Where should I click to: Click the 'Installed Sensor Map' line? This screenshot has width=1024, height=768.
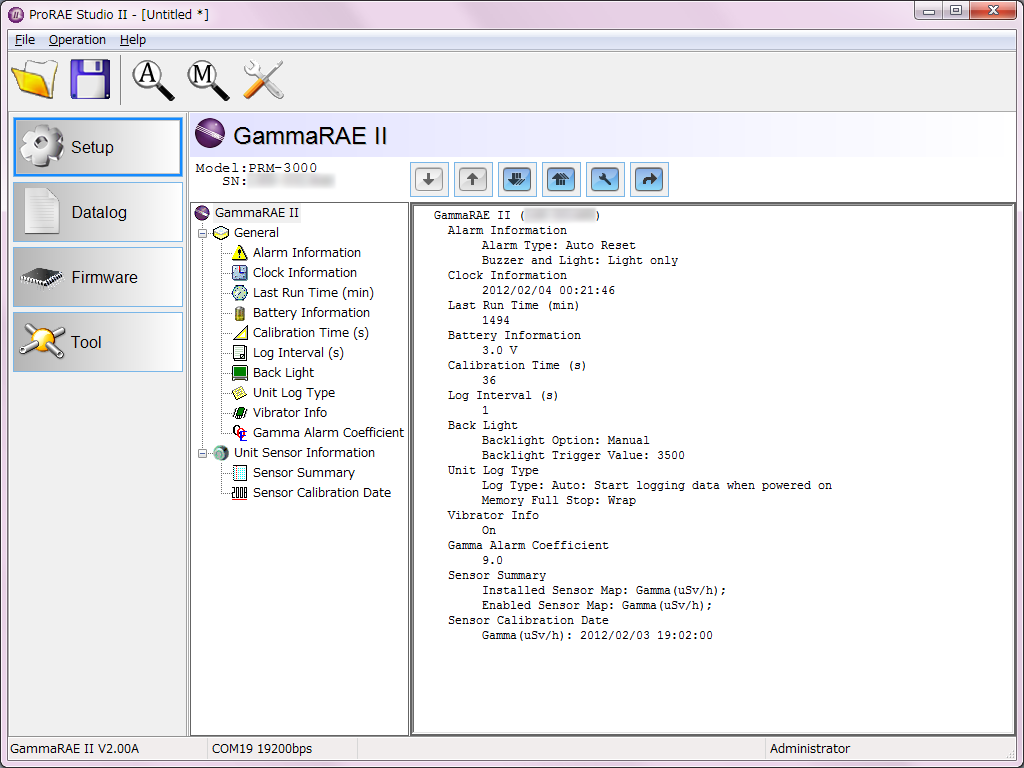tap(604, 591)
